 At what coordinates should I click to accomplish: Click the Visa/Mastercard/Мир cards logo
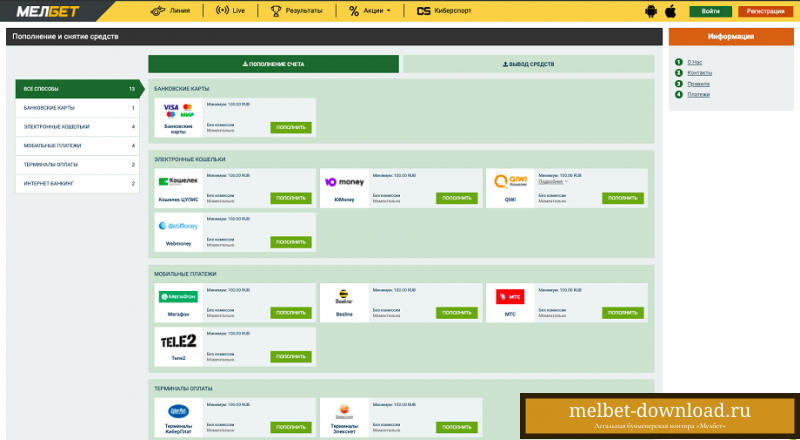point(179,111)
